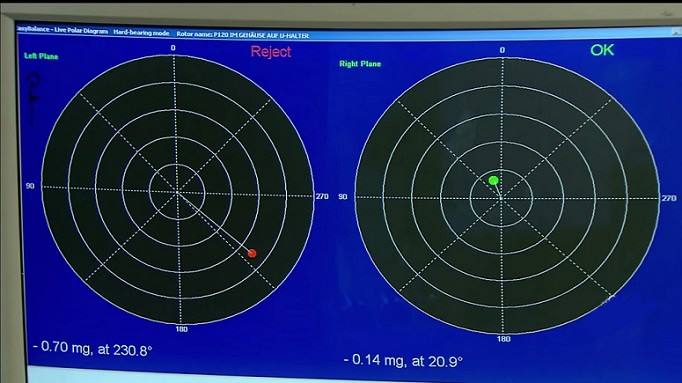Click the -0.70 mg at 230.8° readout
The height and width of the screenshot is (383, 682).
(93, 349)
